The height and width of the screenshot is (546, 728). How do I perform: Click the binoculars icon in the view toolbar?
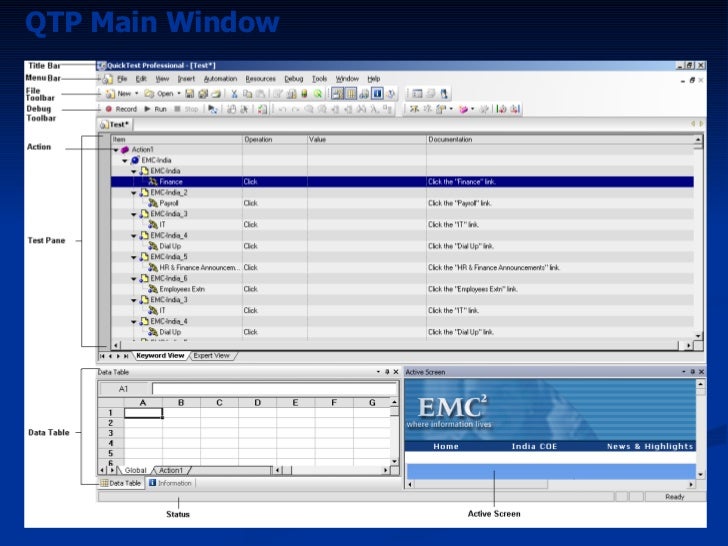coord(364,94)
